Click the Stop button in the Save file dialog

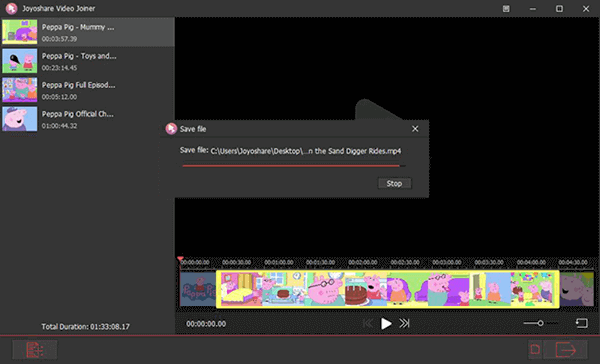coord(395,183)
